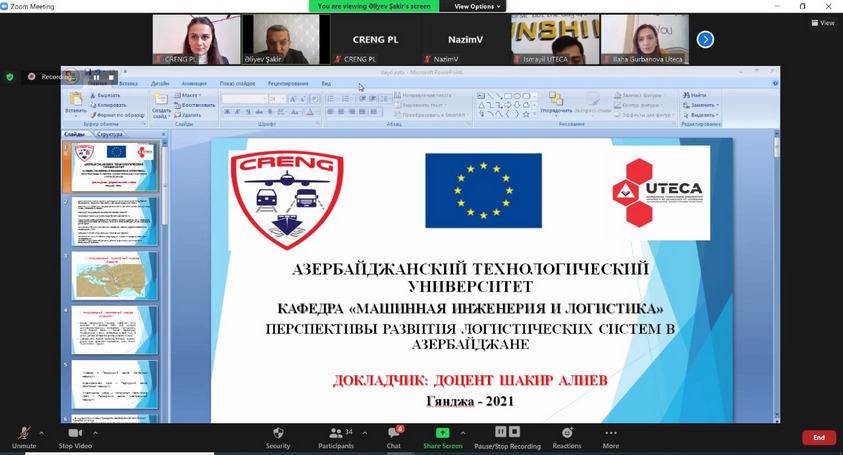
Task: Pause recording using top-left pause icon
Action: click(96, 76)
